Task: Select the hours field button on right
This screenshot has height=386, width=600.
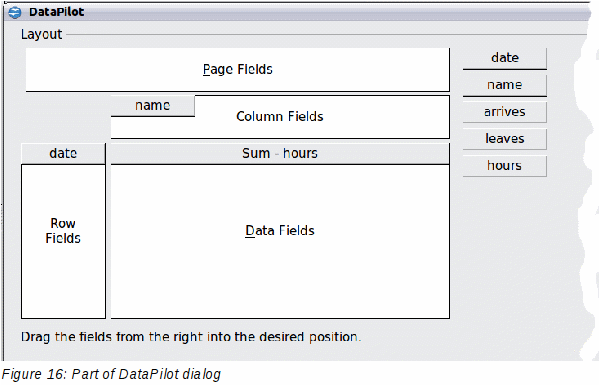Action: pos(505,166)
